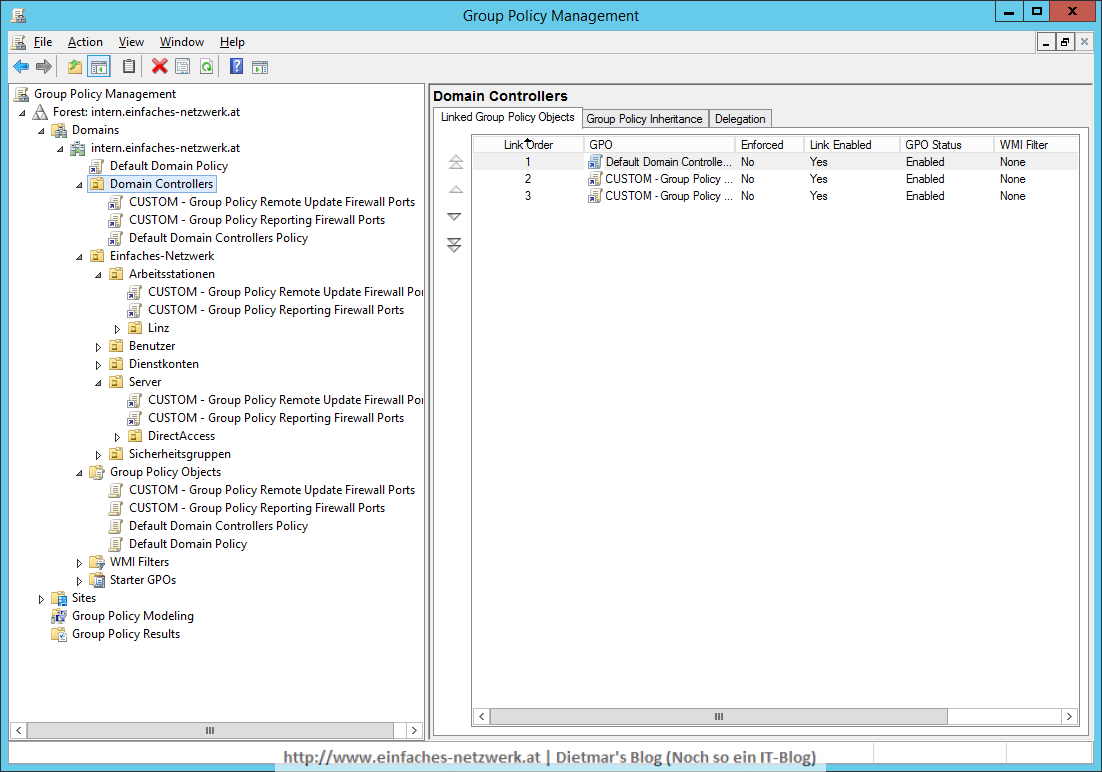Expand the Benutzer OU

click(98, 347)
